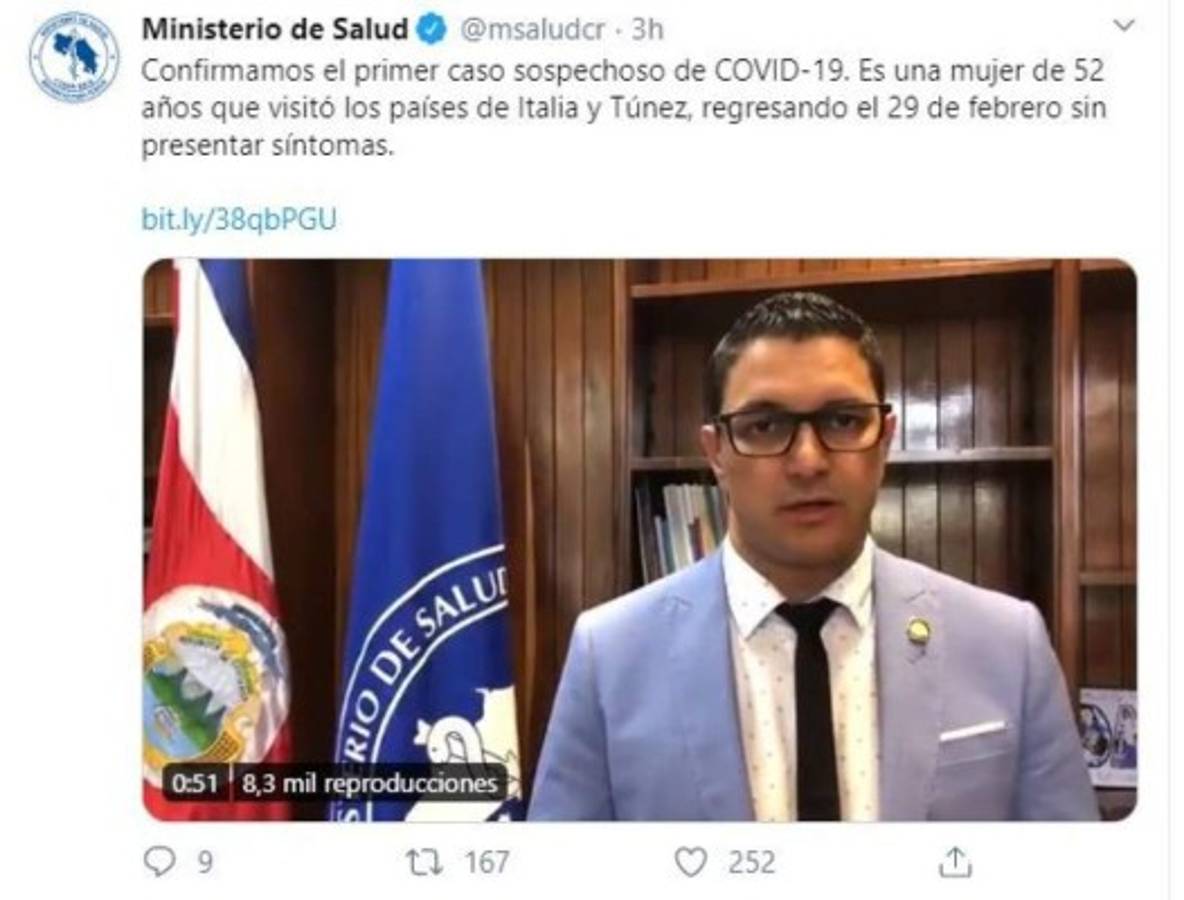
Task: Click the 0:51 video duration badge
Action: (x=195, y=783)
